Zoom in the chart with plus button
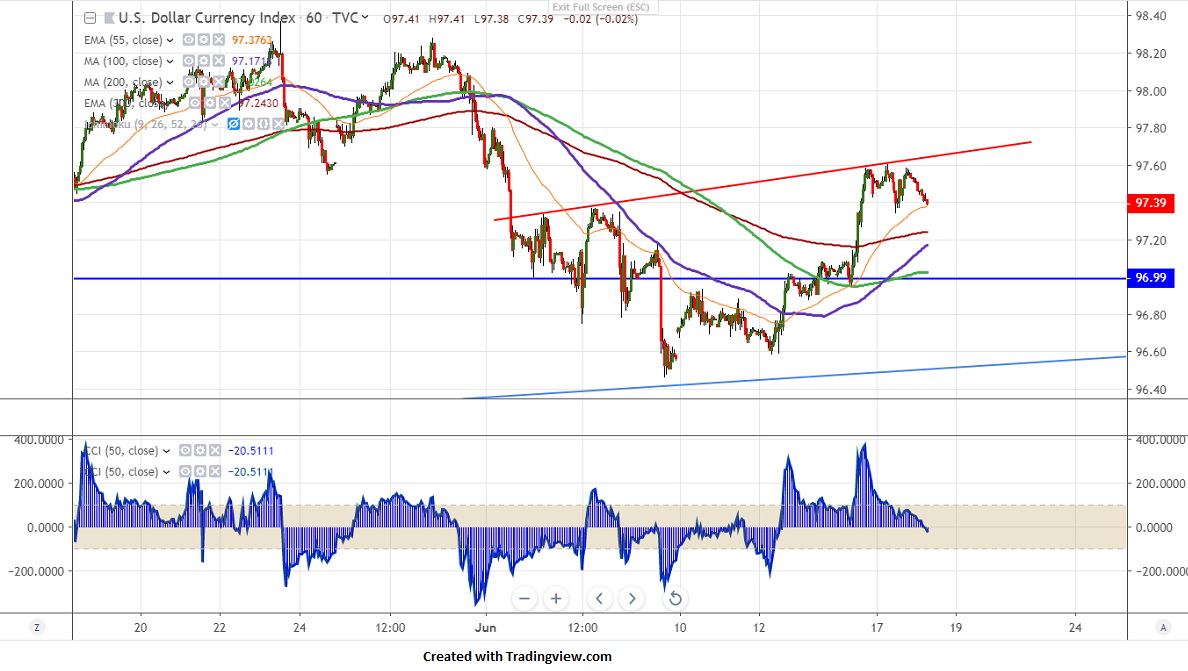The width and height of the screenshot is (1188, 671). pos(556,599)
